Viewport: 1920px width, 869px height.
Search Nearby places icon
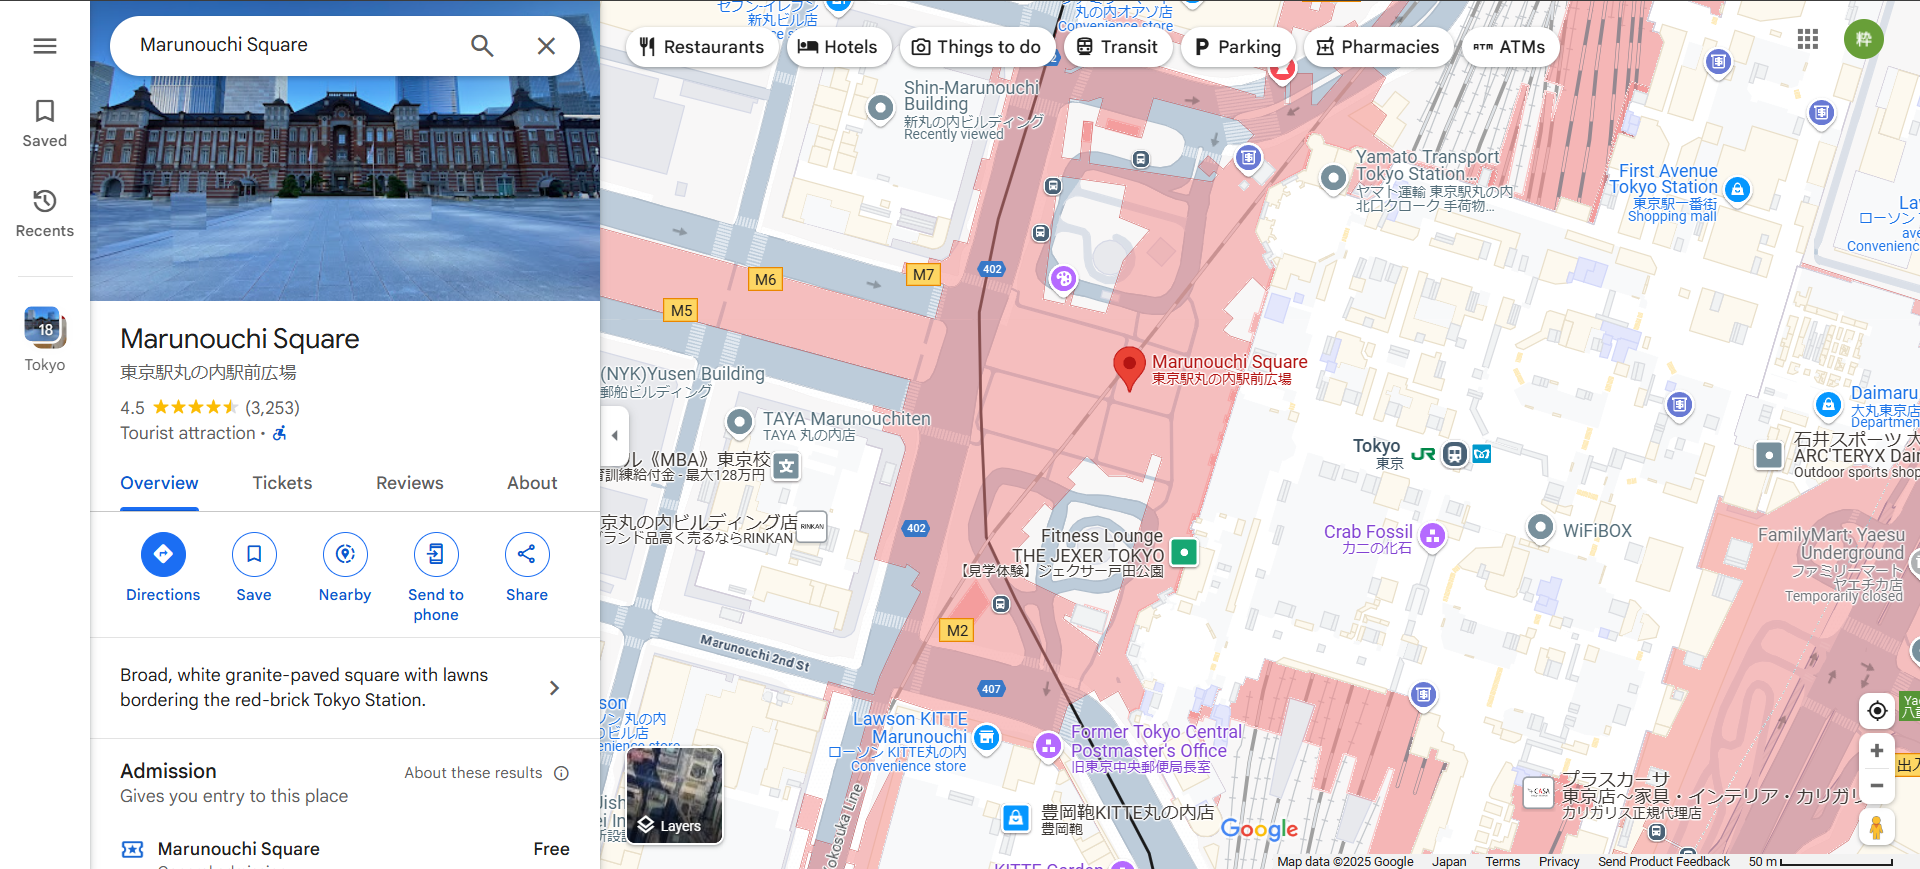[x=345, y=554]
